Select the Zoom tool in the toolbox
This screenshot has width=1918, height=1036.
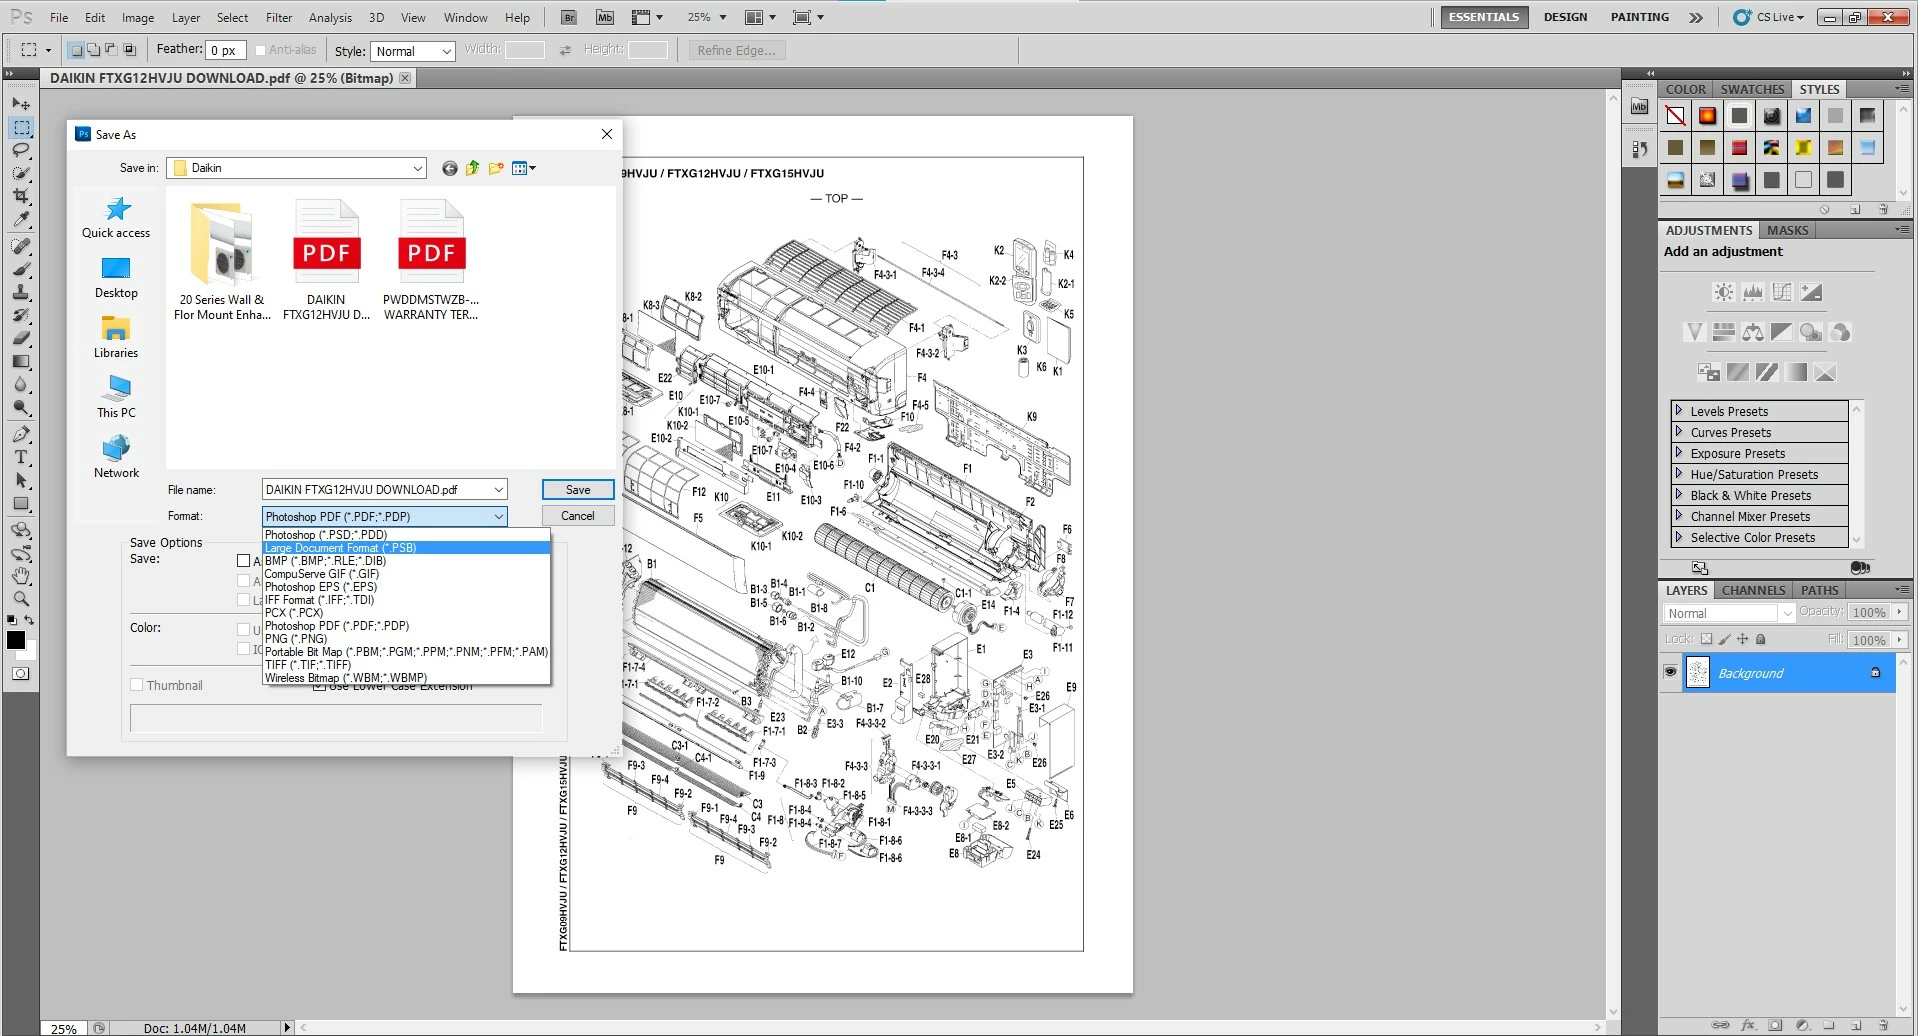(x=21, y=599)
